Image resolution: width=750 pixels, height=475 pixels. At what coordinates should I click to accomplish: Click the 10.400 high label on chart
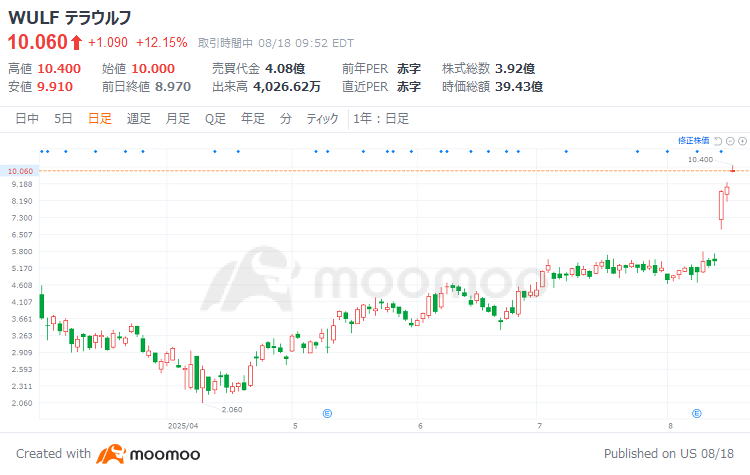tap(700, 159)
